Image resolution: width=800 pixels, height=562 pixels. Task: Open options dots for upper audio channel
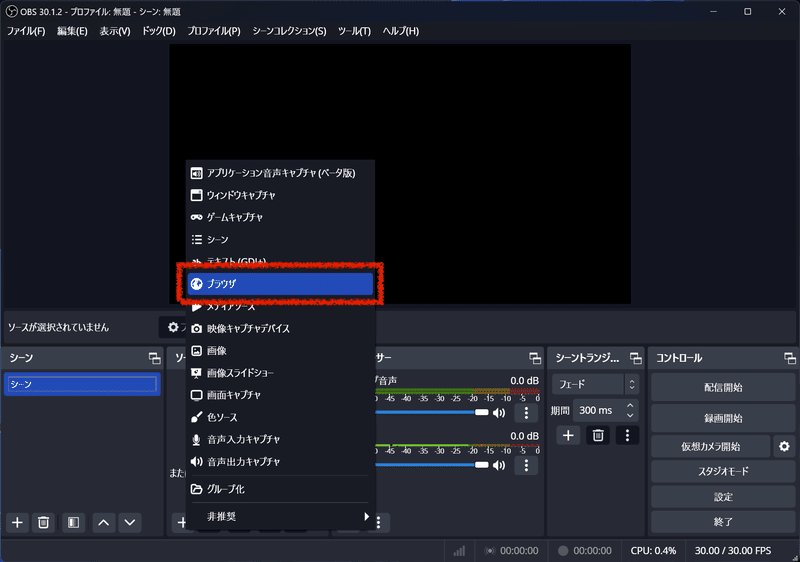click(x=527, y=413)
